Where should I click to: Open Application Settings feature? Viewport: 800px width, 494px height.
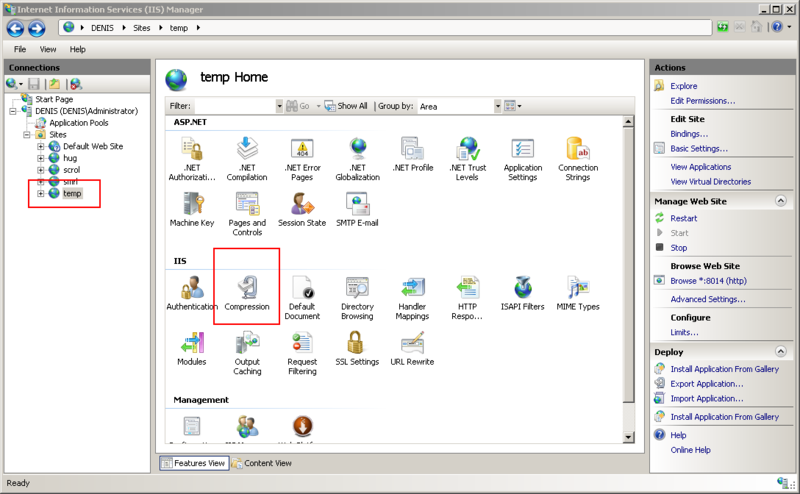click(x=523, y=158)
